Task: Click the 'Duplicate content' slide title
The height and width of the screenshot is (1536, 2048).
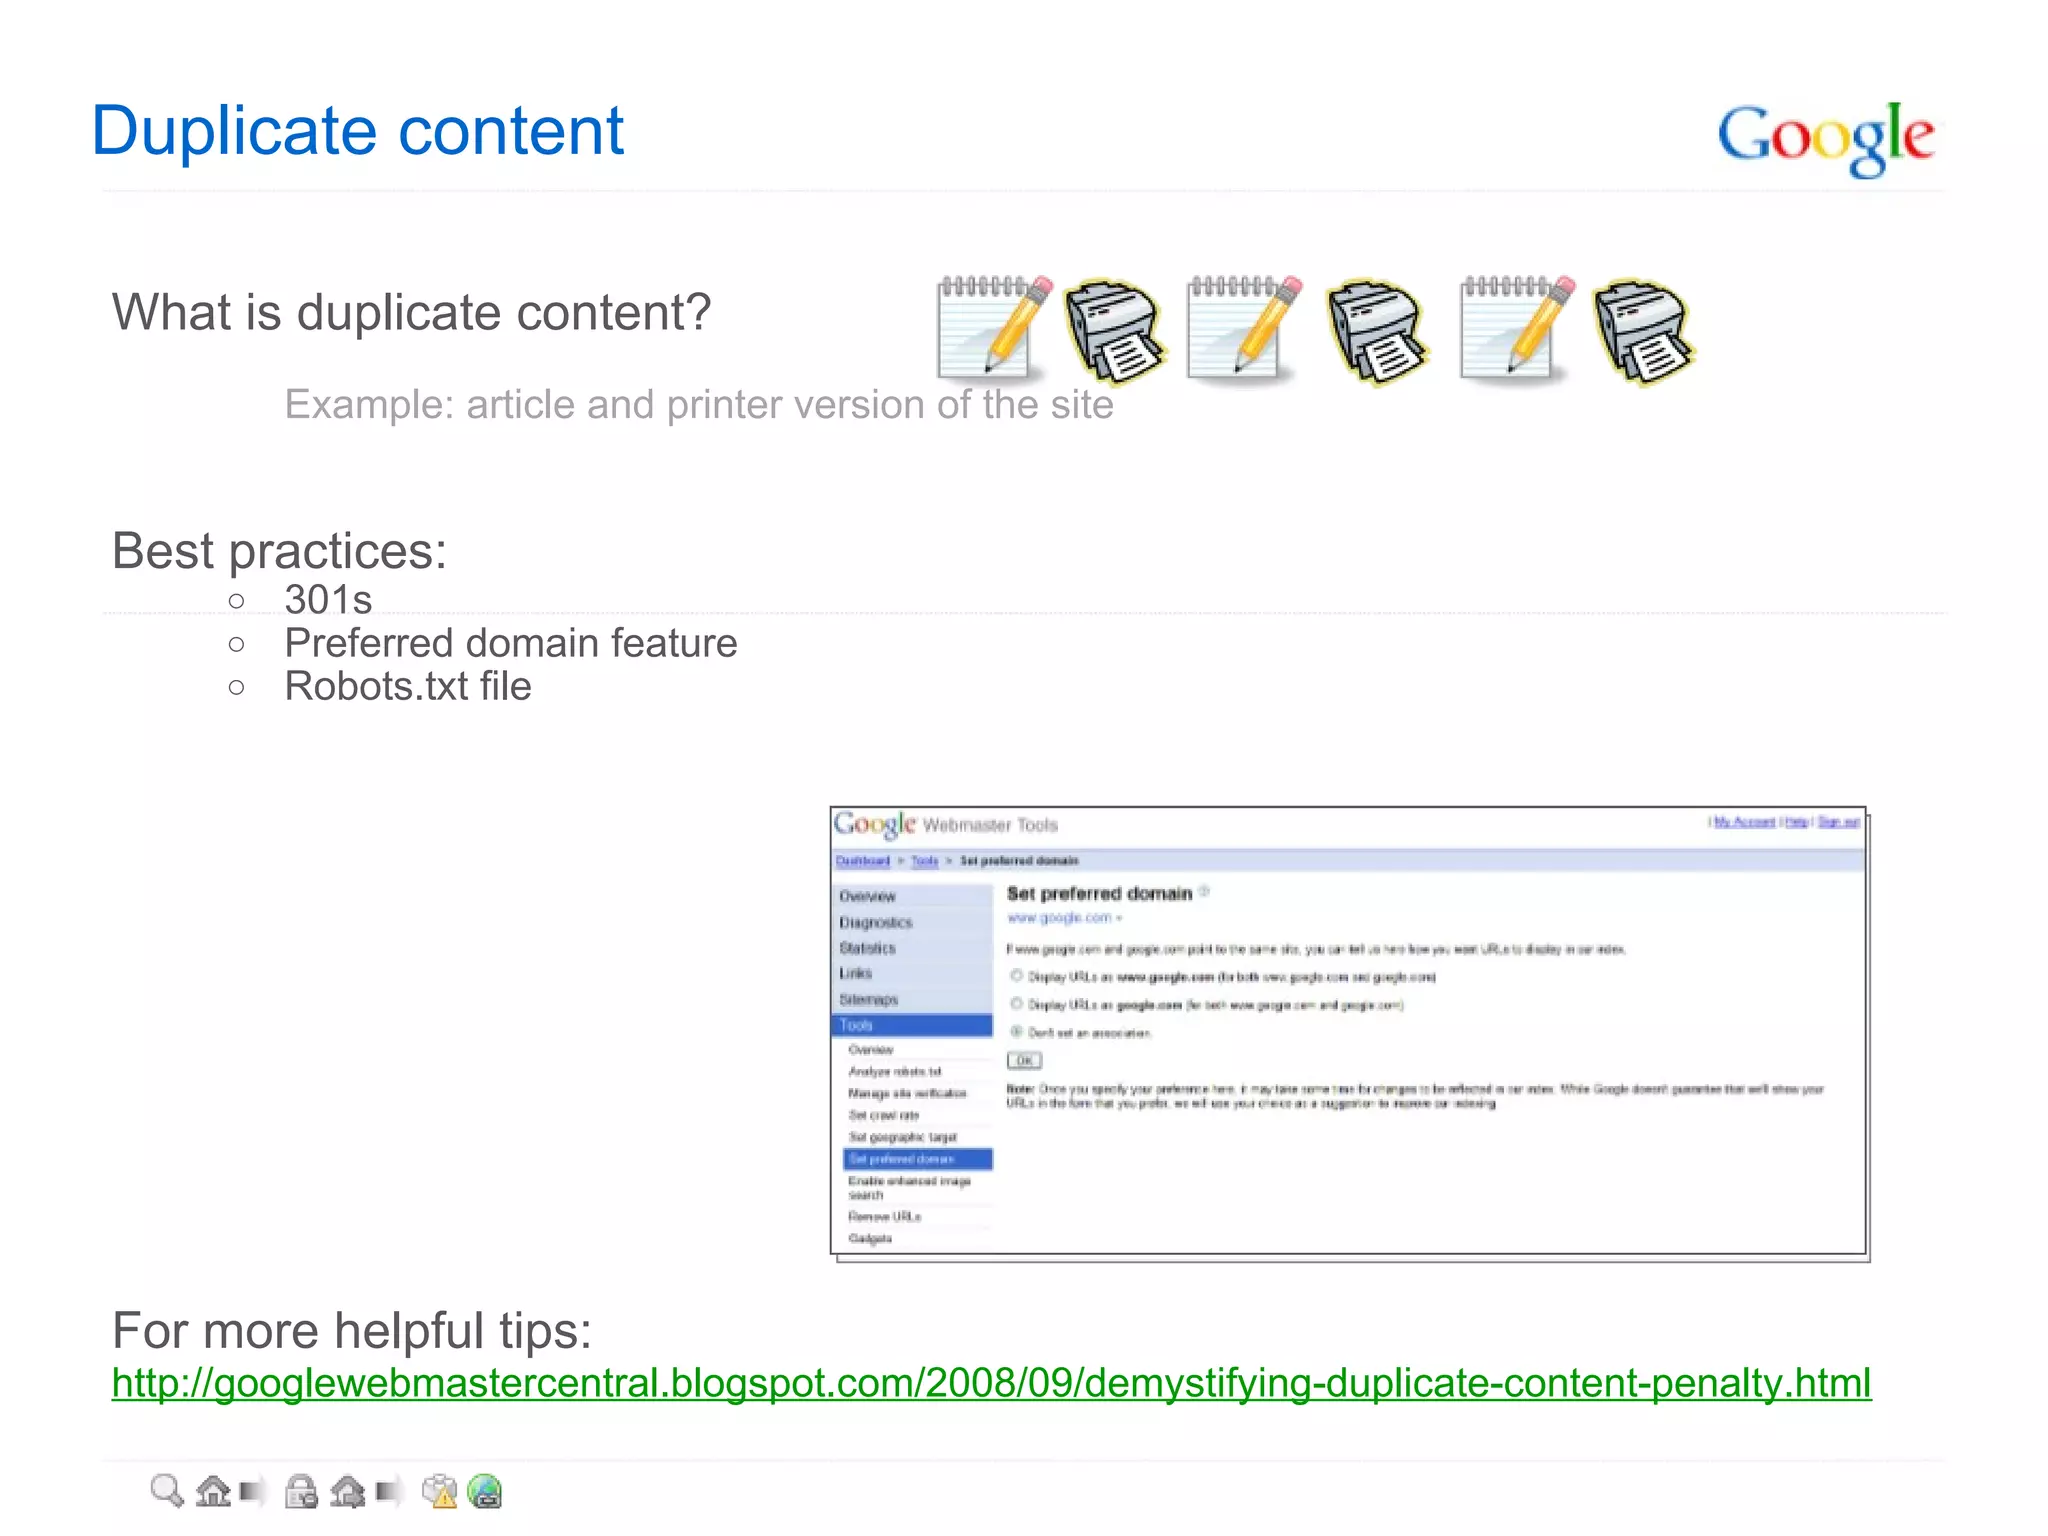Action: 357,131
